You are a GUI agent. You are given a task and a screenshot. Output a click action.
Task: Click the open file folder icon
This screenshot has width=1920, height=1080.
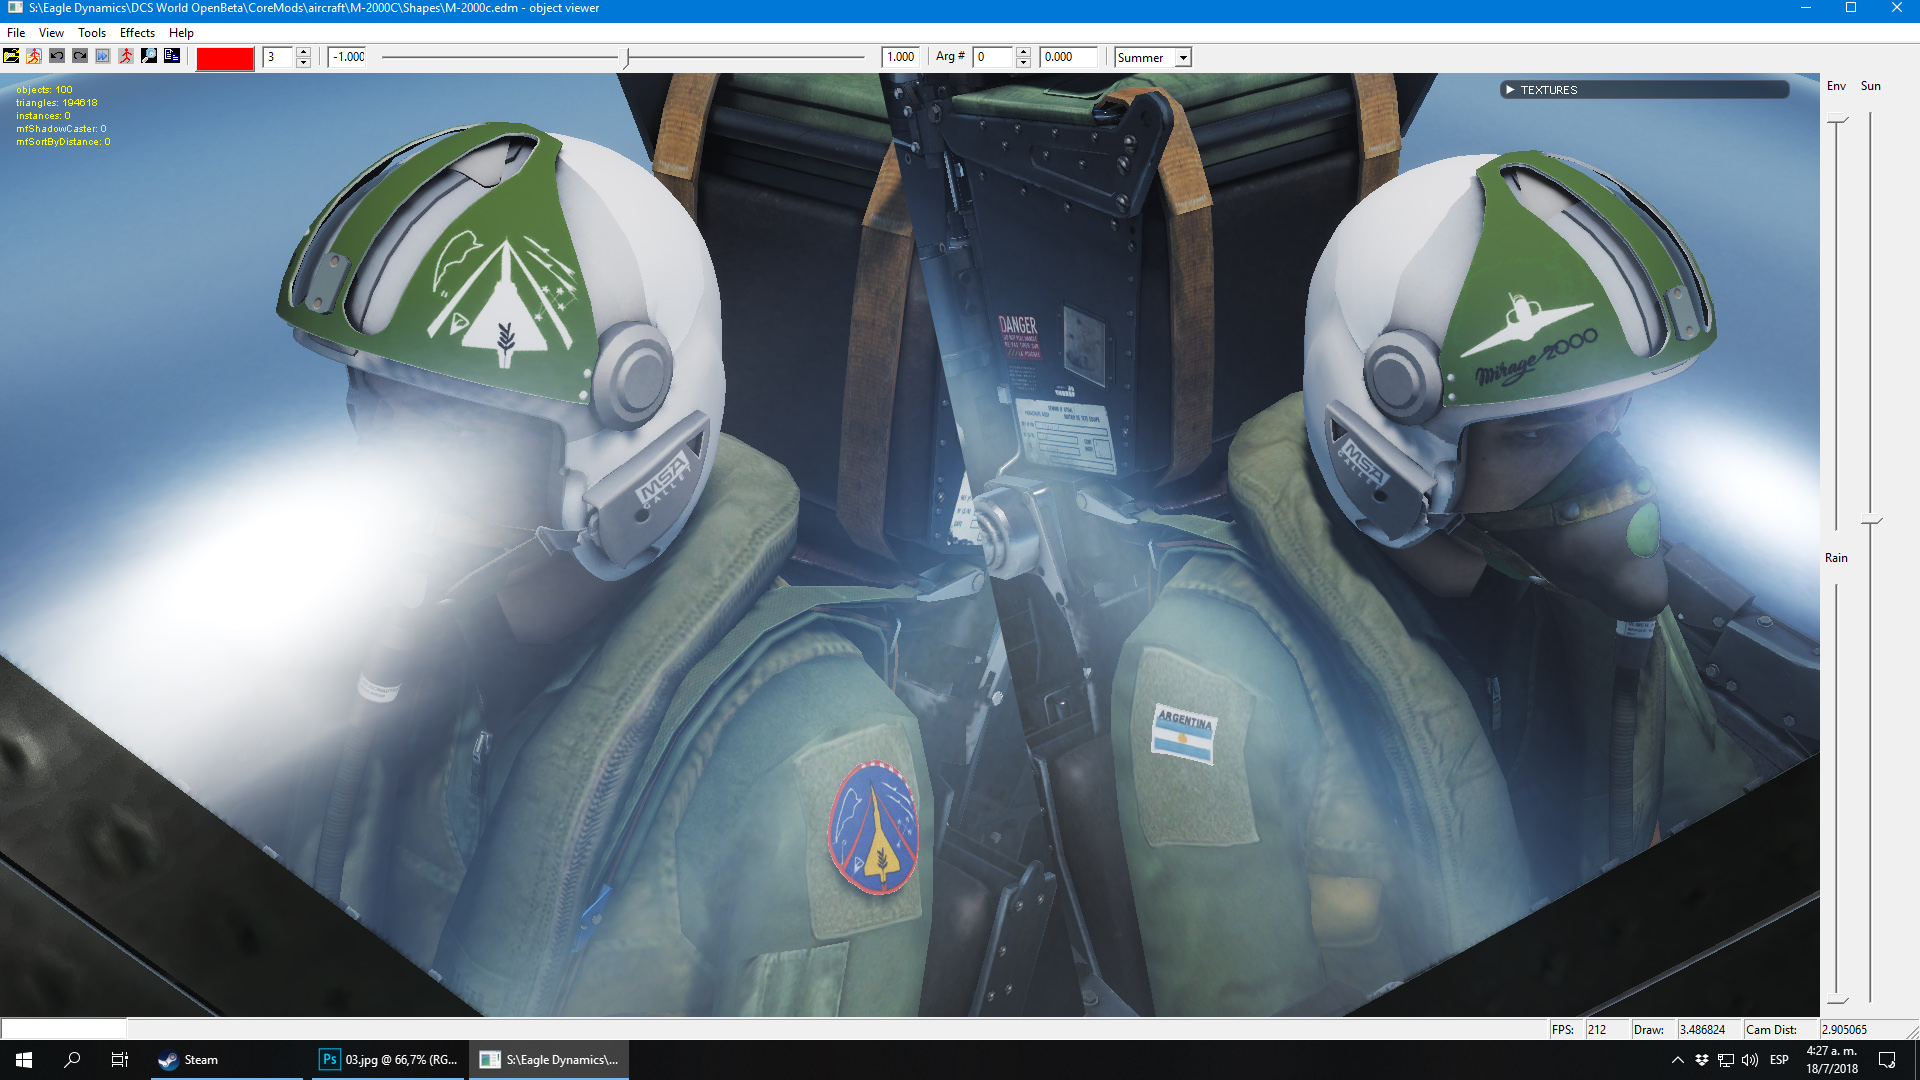click(11, 56)
